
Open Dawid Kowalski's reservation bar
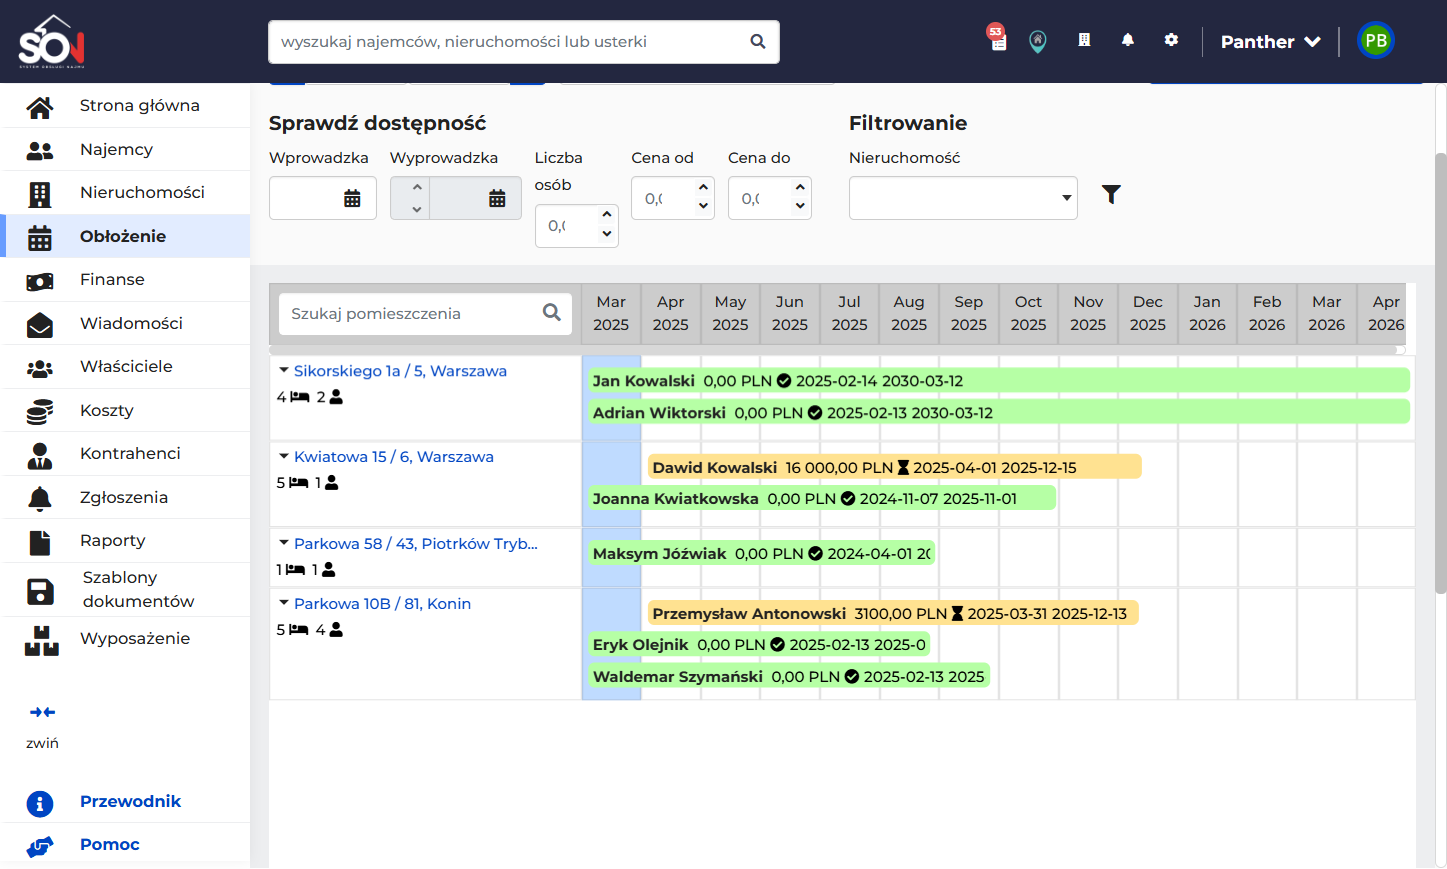click(894, 467)
